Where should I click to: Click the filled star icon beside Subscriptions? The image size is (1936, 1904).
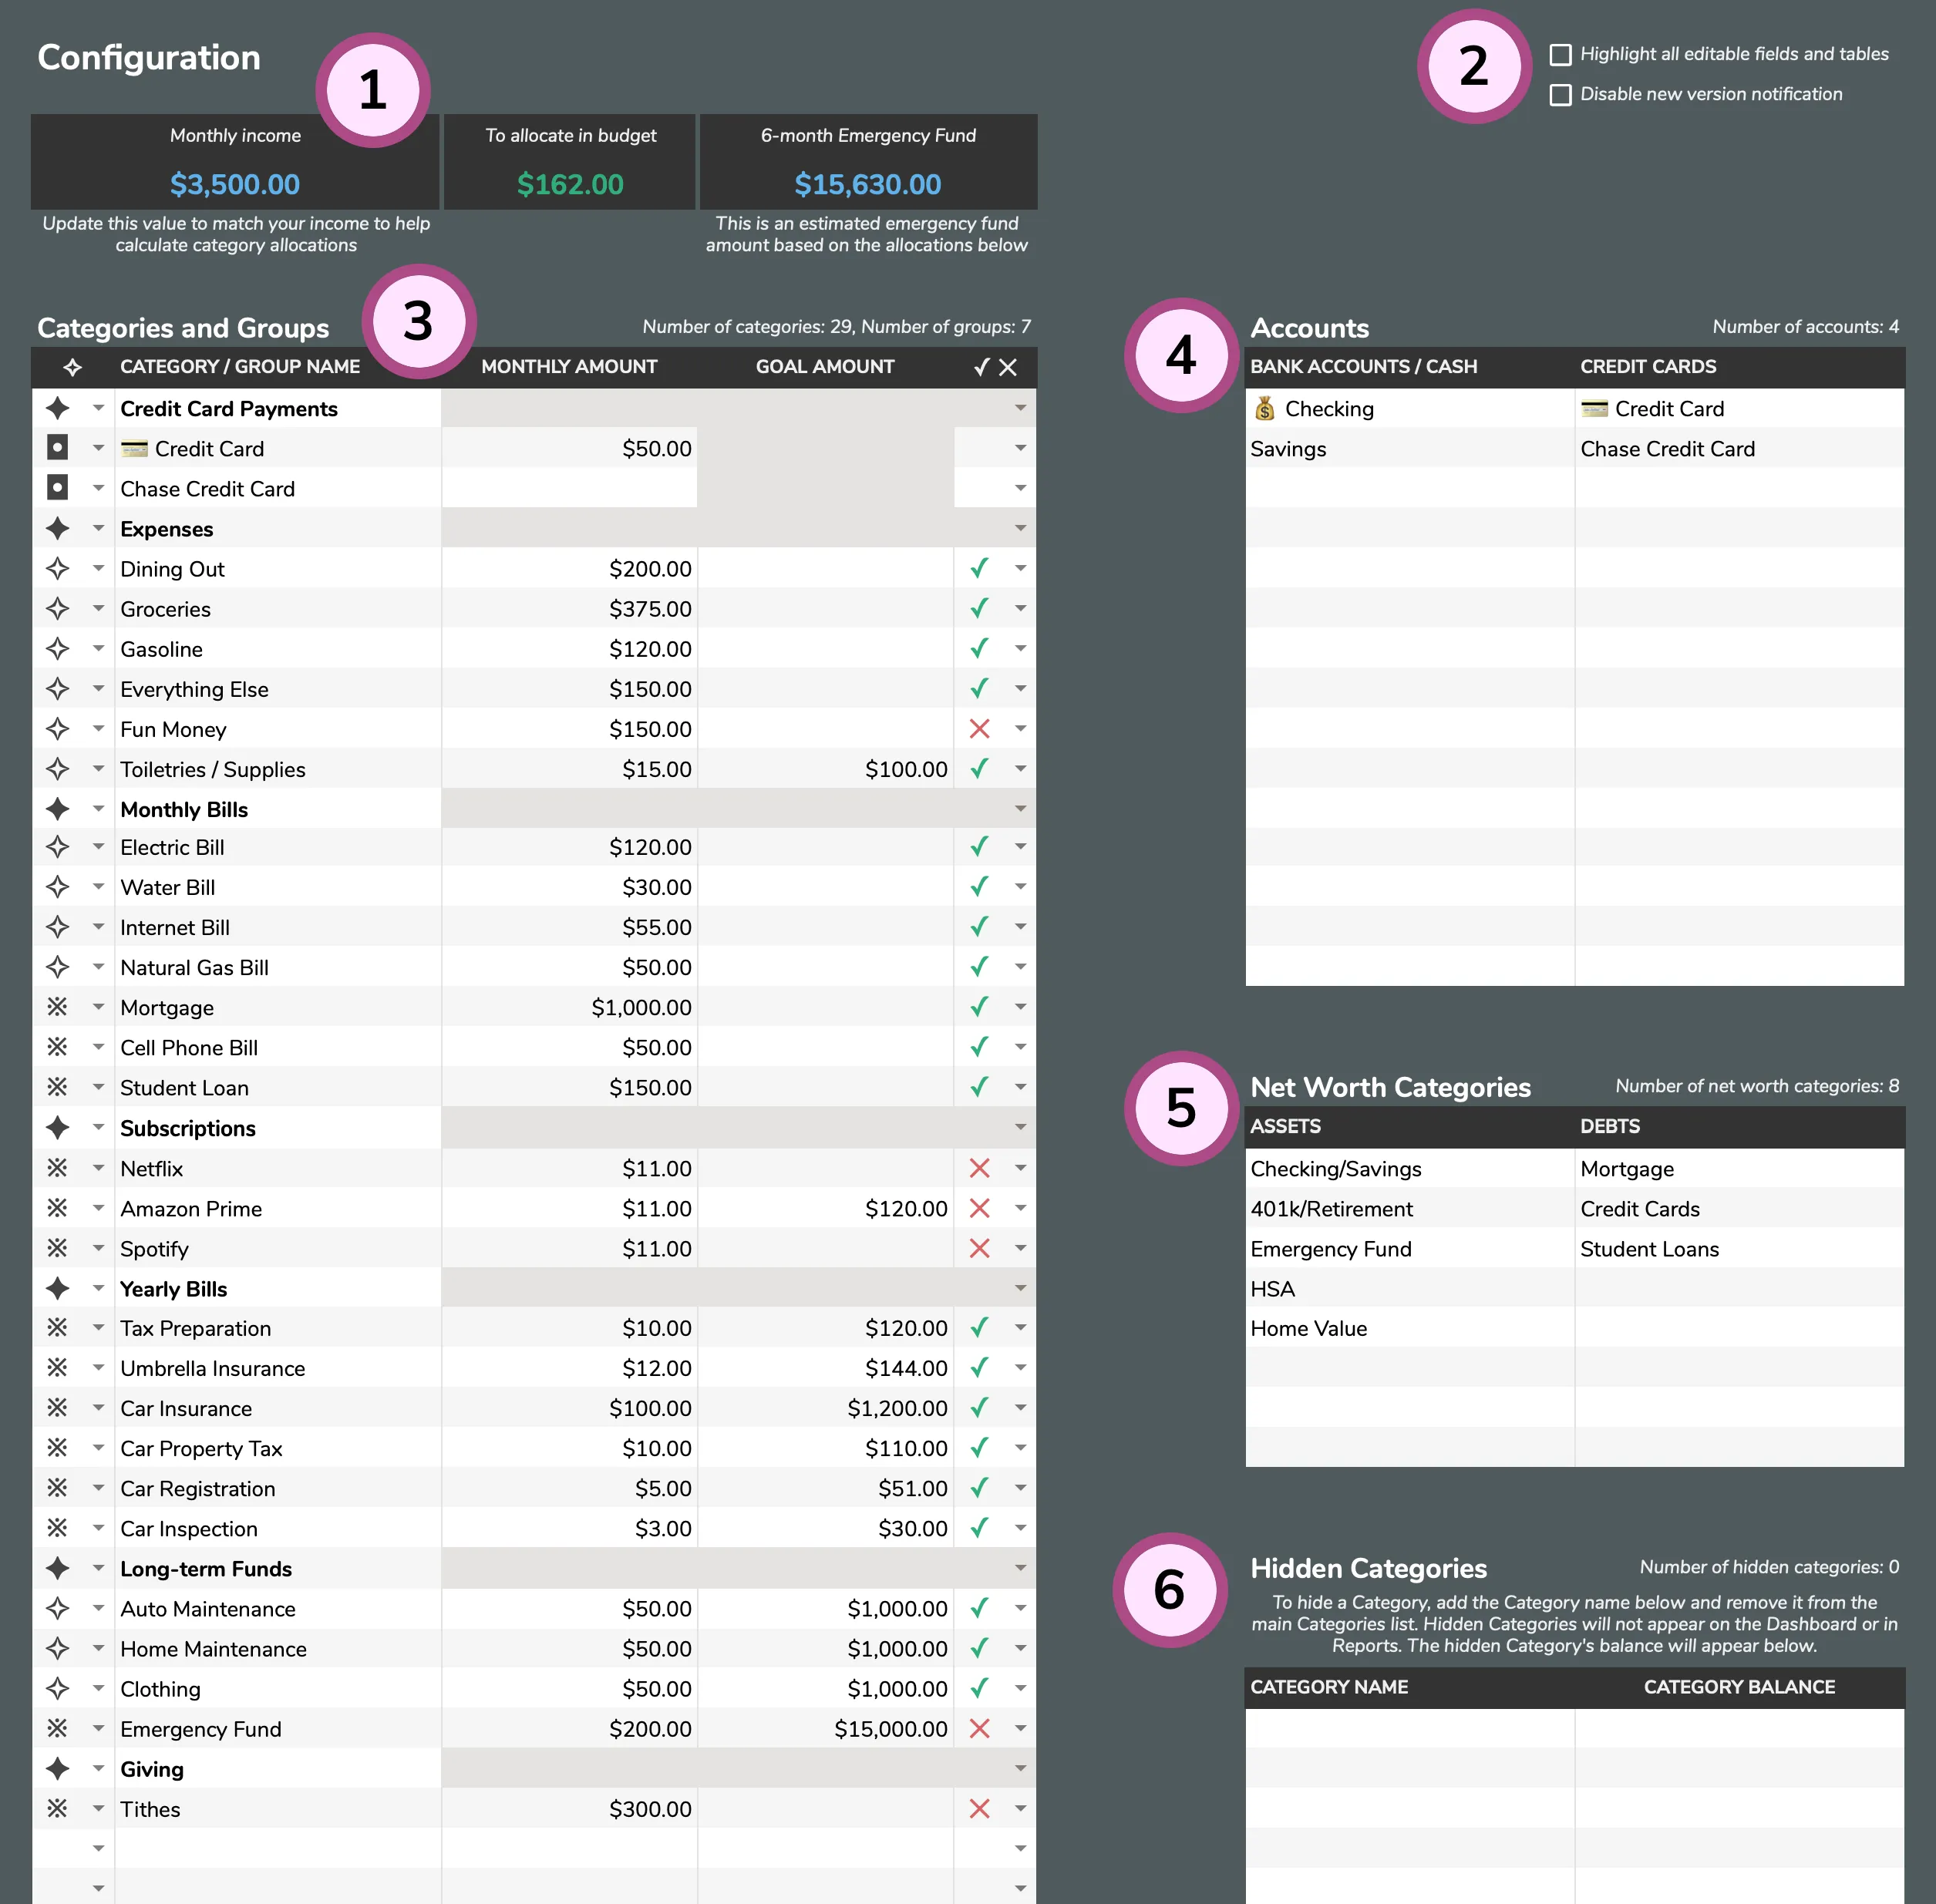tap(57, 1128)
